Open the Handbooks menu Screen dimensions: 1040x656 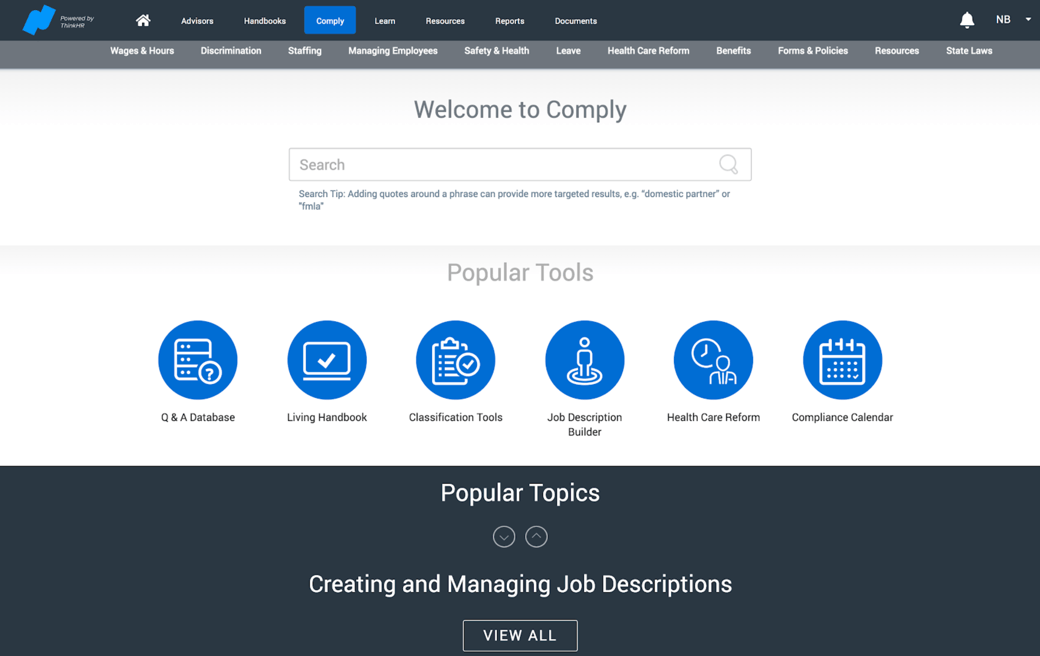coord(265,21)
